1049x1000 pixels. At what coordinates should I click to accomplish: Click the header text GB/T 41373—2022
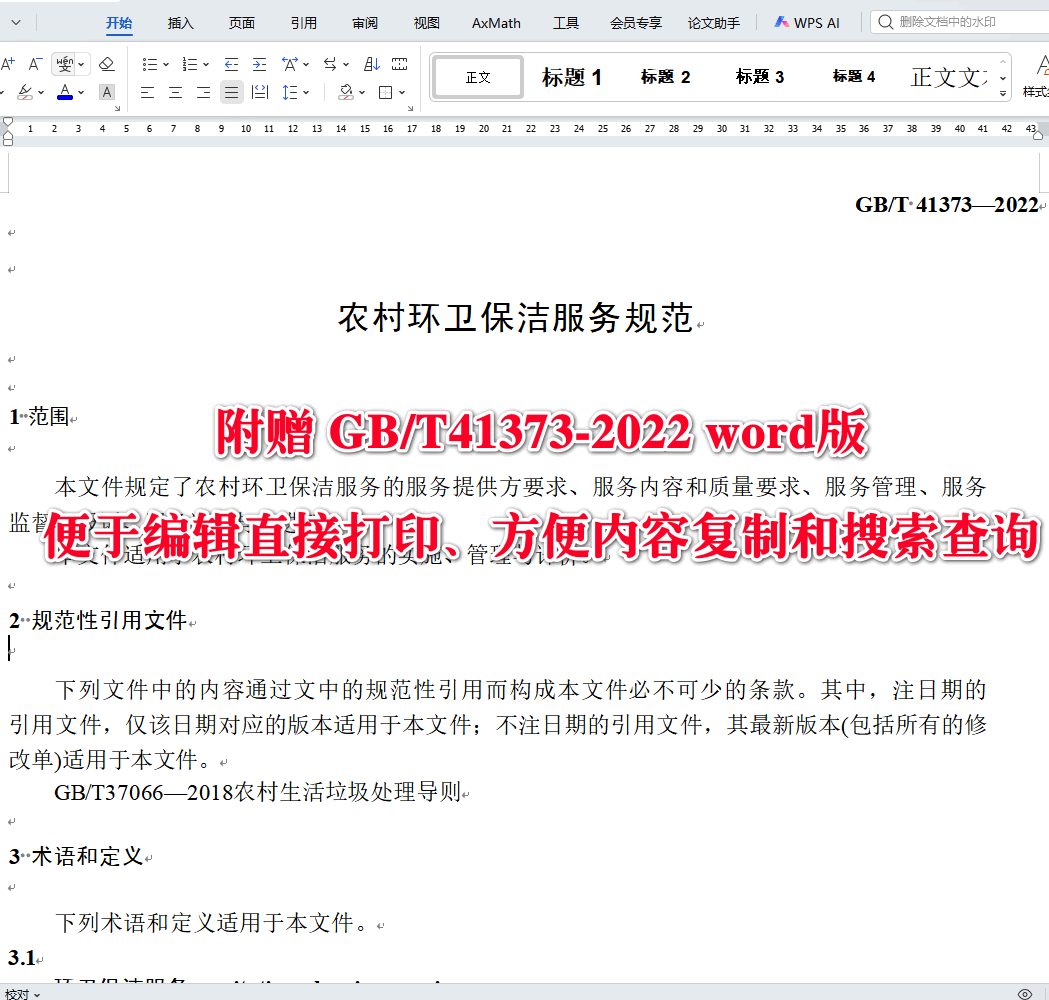coord(947,205)
